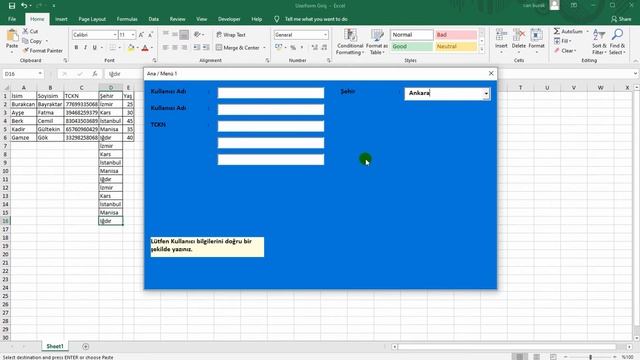Close the Ana / Menü 1 userform
Screen dimensions: 640x360
[491, 73]
